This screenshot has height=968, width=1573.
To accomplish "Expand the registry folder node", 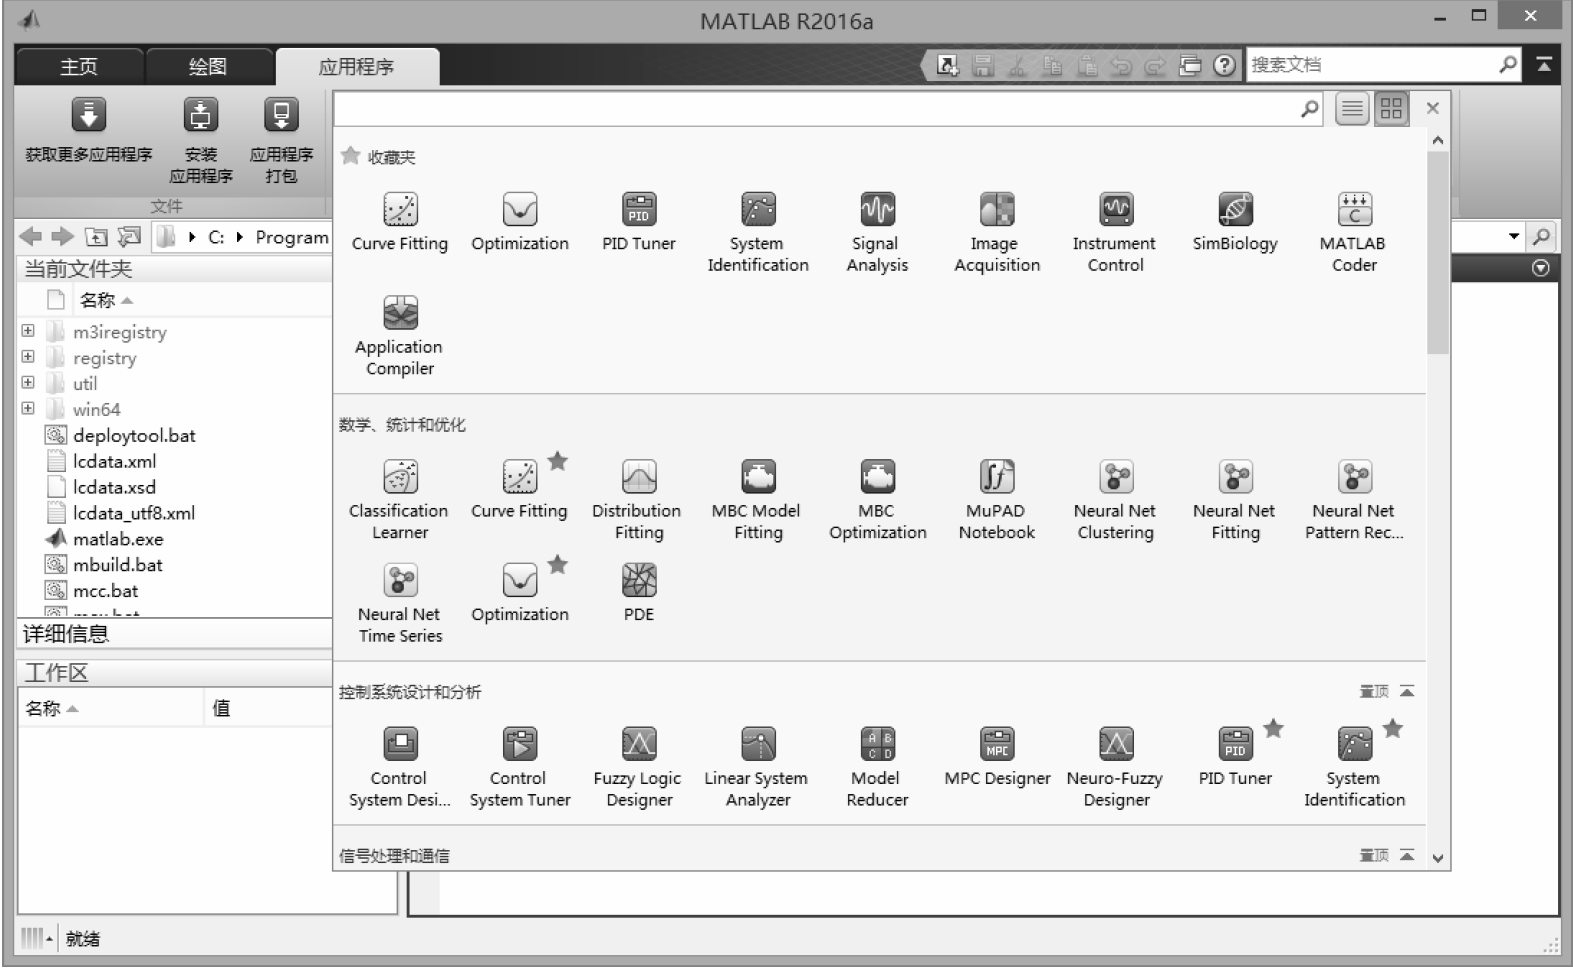I will 28,357.
